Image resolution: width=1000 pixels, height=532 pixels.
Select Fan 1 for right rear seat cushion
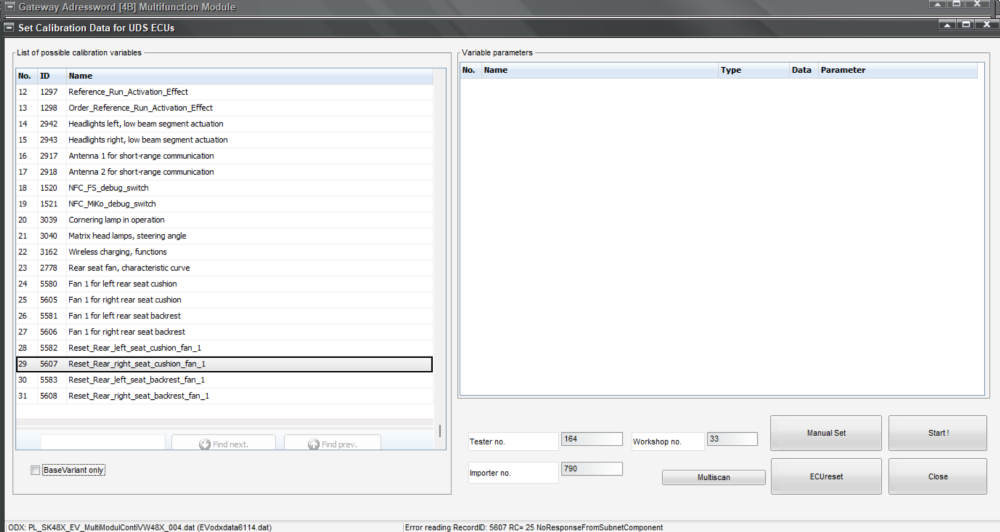(x=224, y=300)
